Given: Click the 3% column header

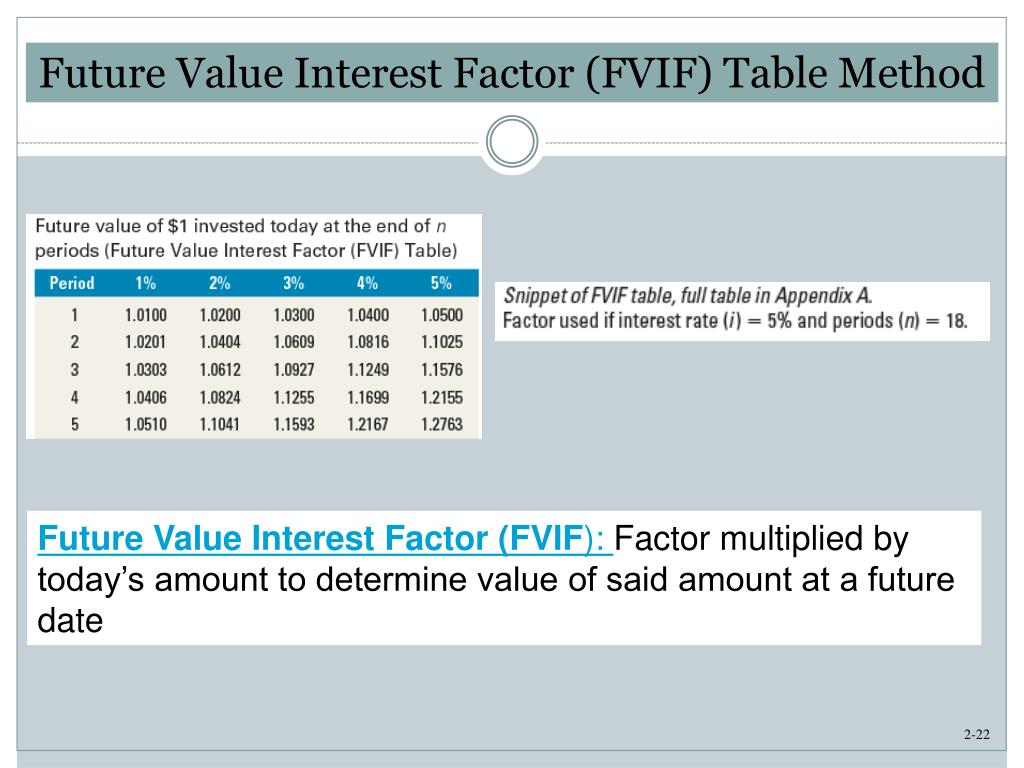Looking at the screenshot, I should tap(293, 283).
